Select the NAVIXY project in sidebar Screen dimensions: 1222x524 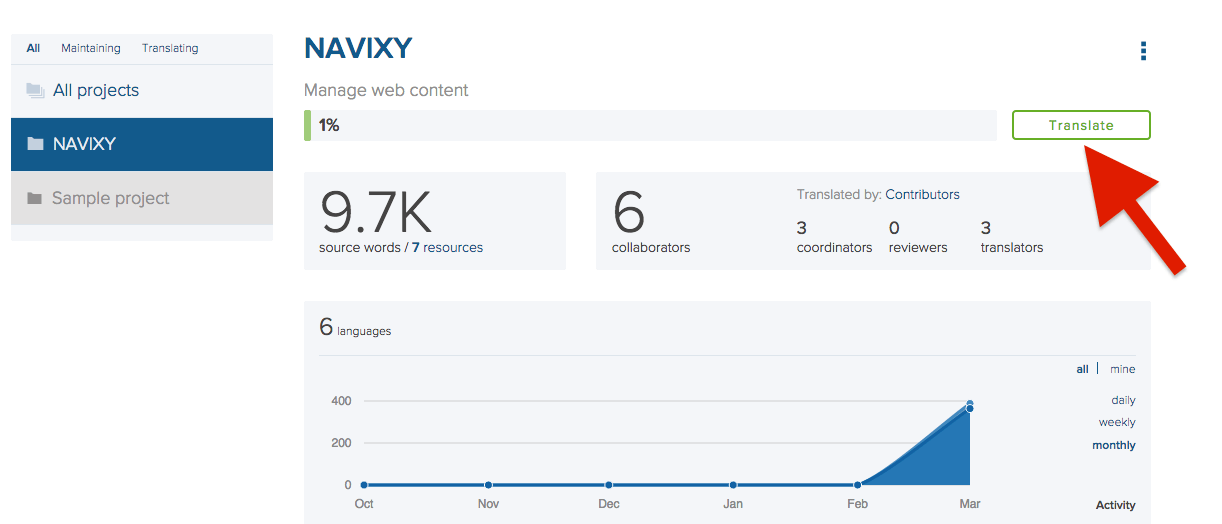(142, 144)
